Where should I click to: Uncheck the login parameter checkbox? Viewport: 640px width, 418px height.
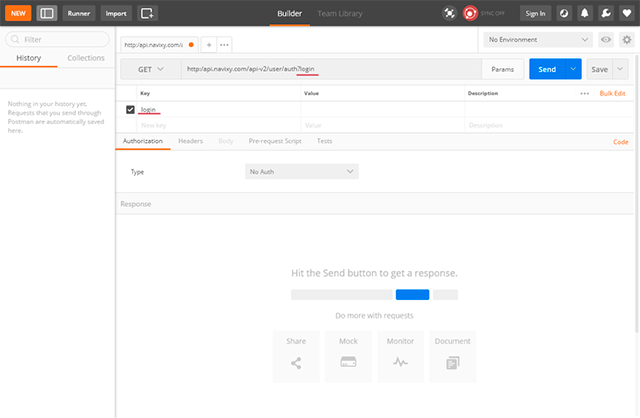(x=130, y=109)
